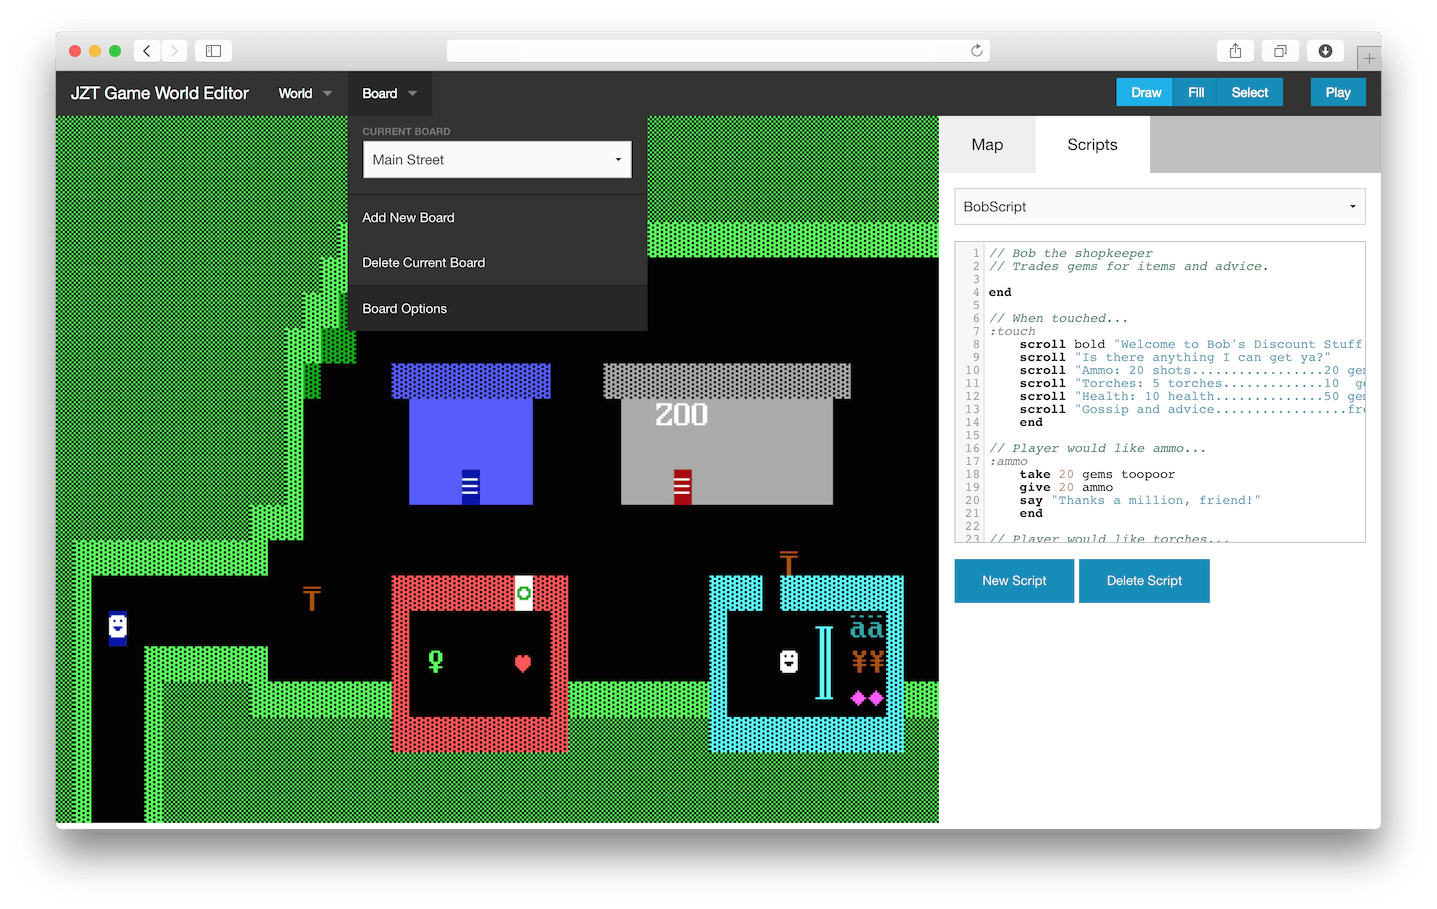Select the blue smiley player on the board
The image size is (1437, 909).
[118, 628]
